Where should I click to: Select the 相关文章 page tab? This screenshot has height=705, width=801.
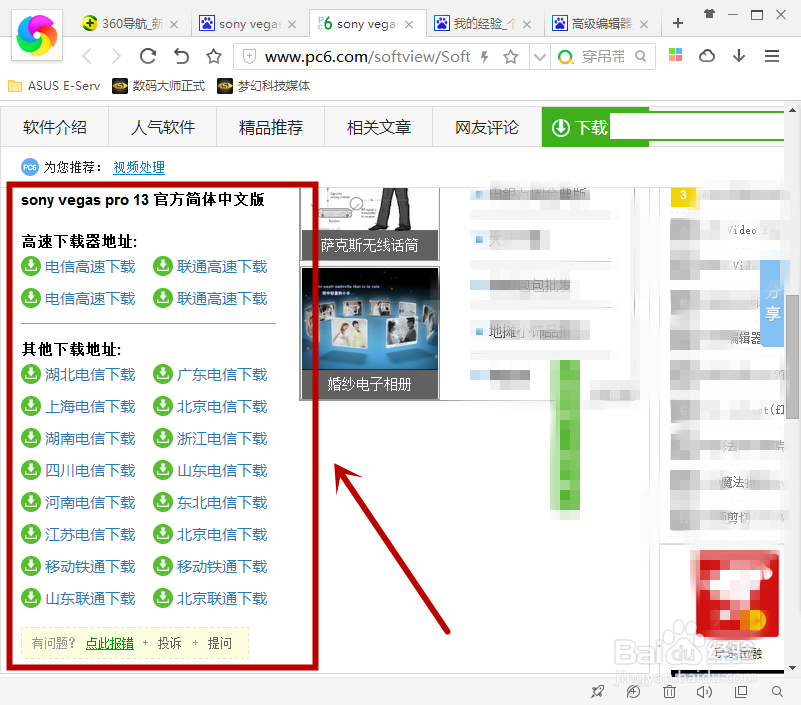[x=379, y=127]
